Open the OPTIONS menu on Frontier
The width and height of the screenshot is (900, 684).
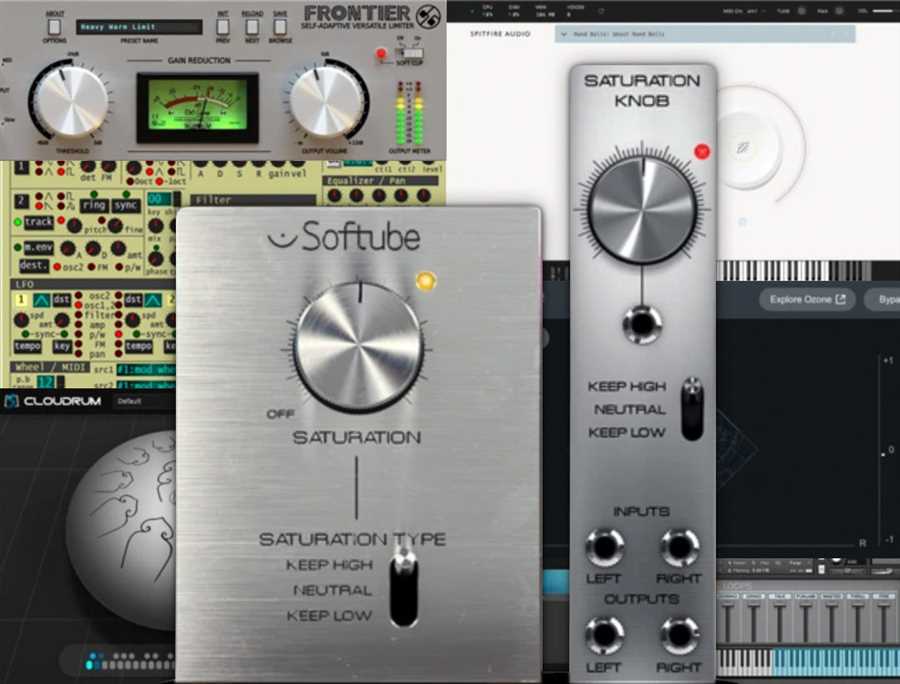[54, 25]
